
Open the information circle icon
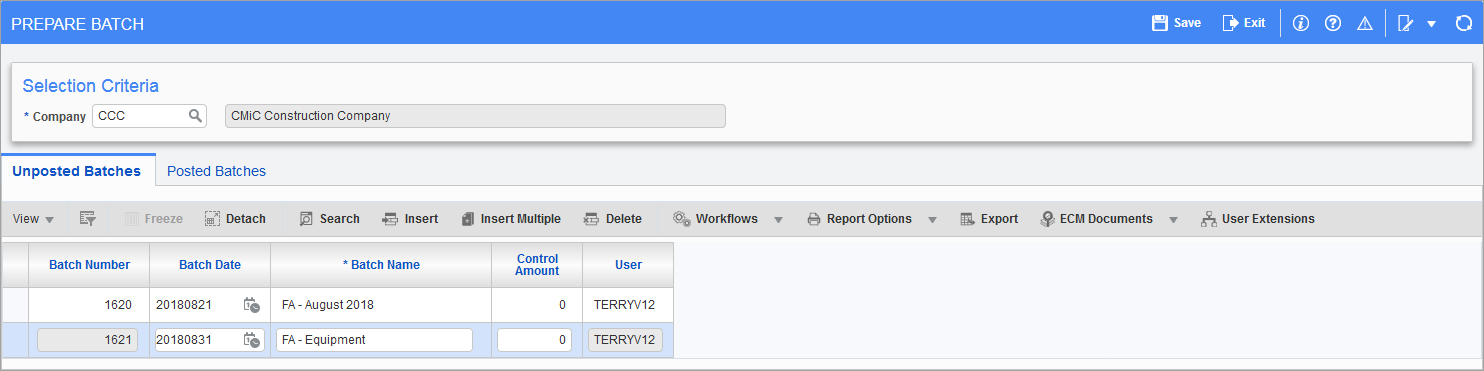(1301, 23)
